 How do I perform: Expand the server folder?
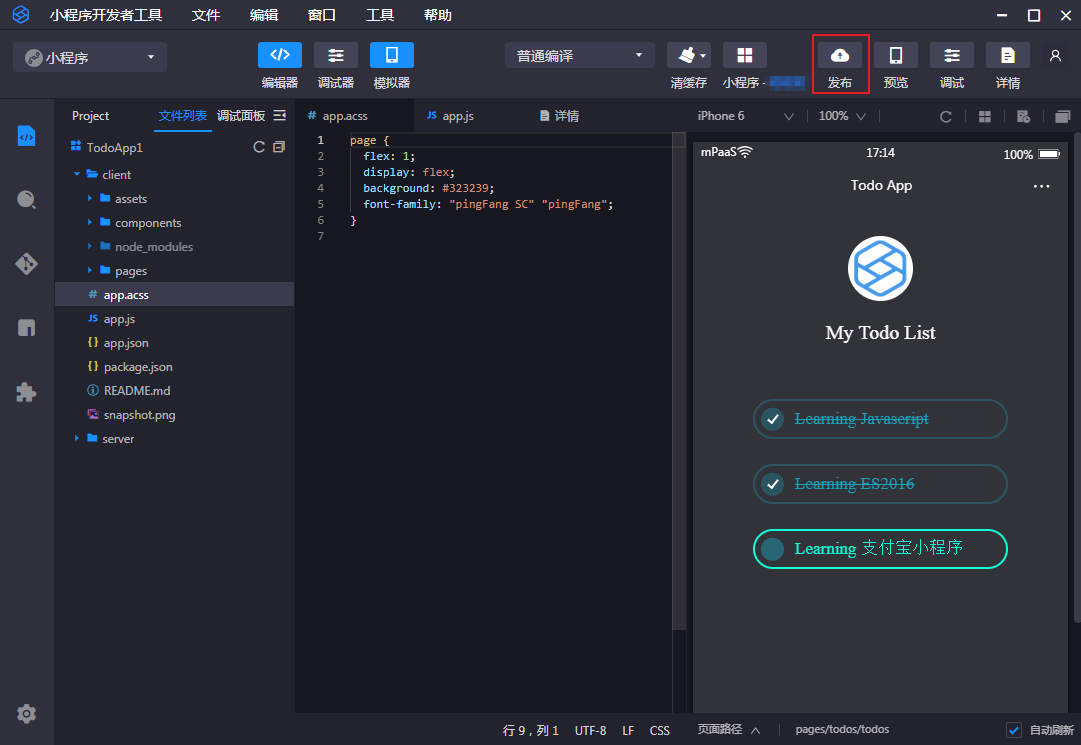(77, 438)
